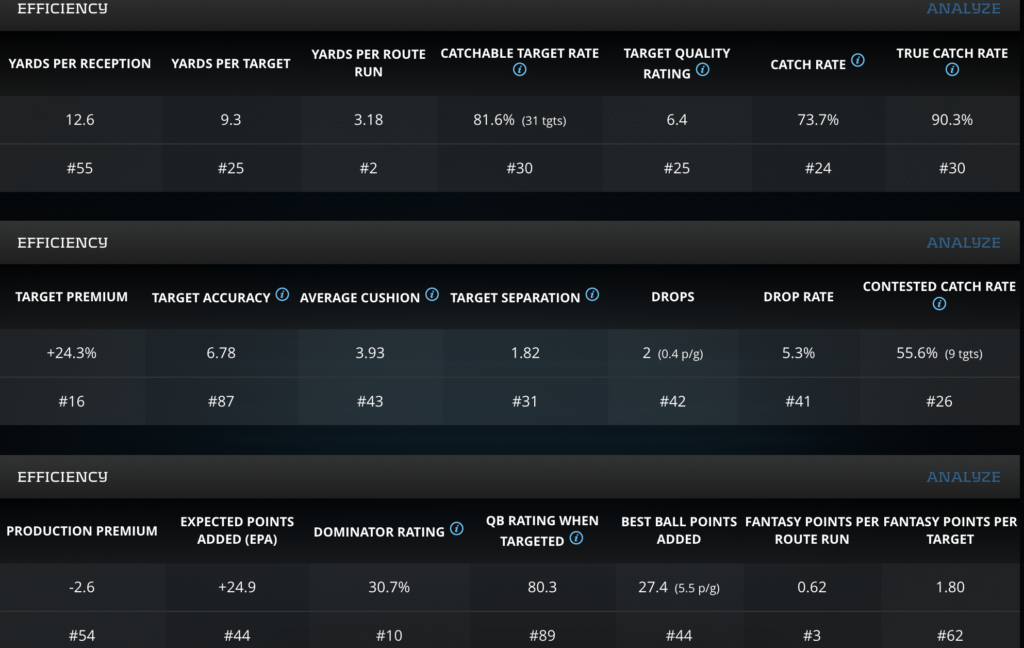Screen dimensions: 1024x648
Task: Open the QB Rating When Targeted info icon
Action: click(x=576, y=538)
